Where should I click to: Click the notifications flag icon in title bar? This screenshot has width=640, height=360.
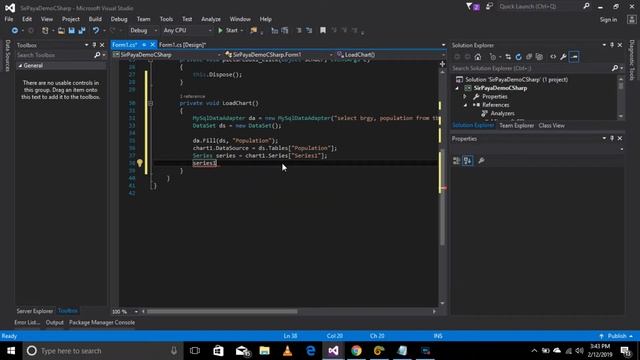click(x=473, y=7)
